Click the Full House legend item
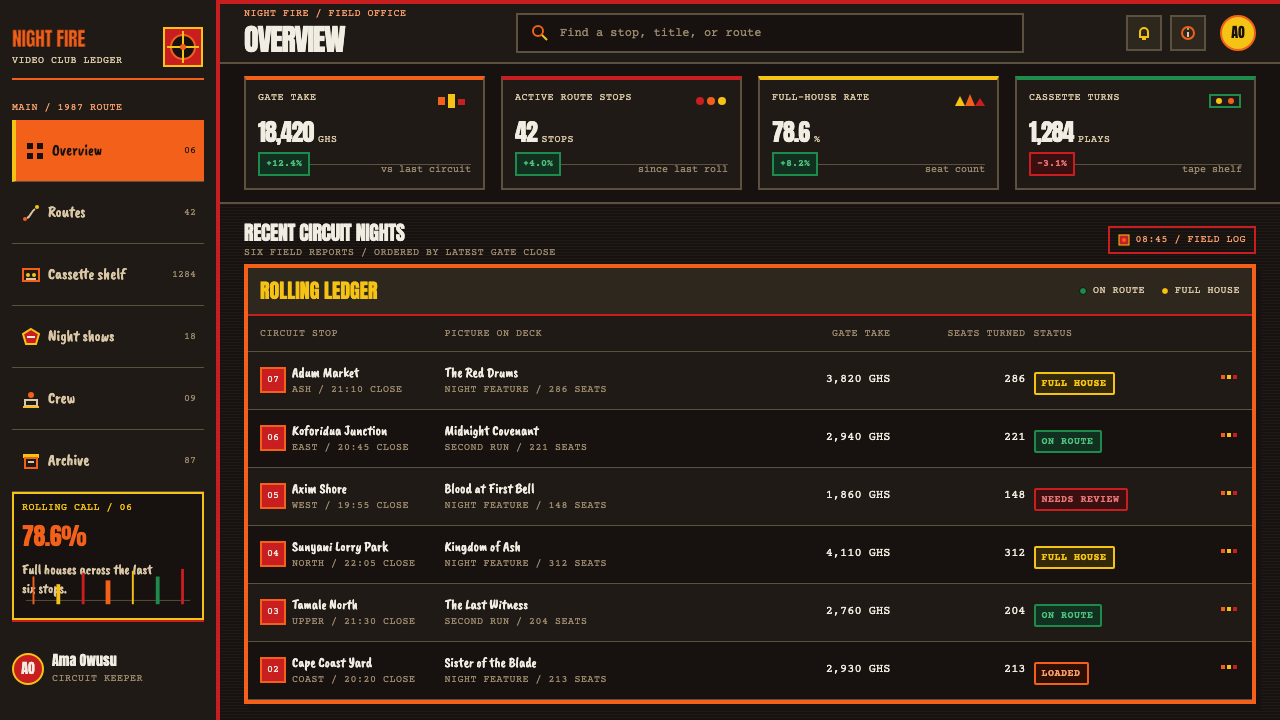Viewport: 1280px width, 720px height. click(1201, 291)
